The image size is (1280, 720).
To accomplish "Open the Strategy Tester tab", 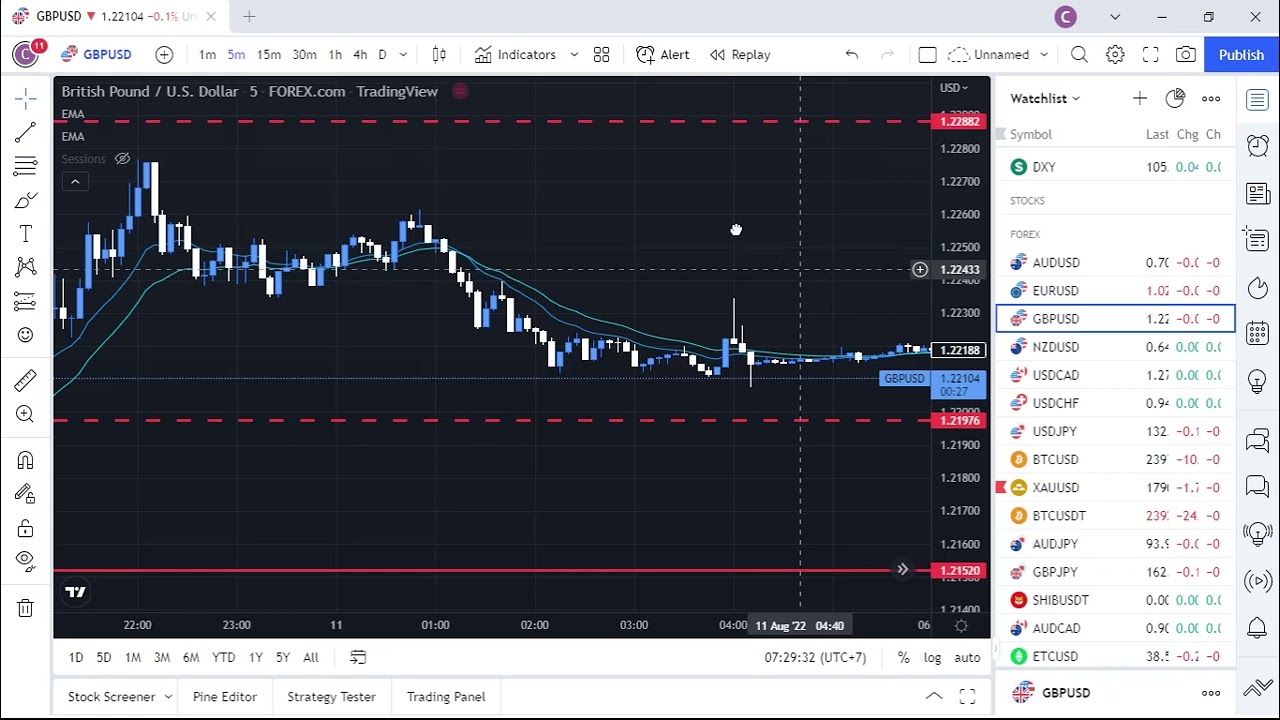I will (x=331, y=697).
